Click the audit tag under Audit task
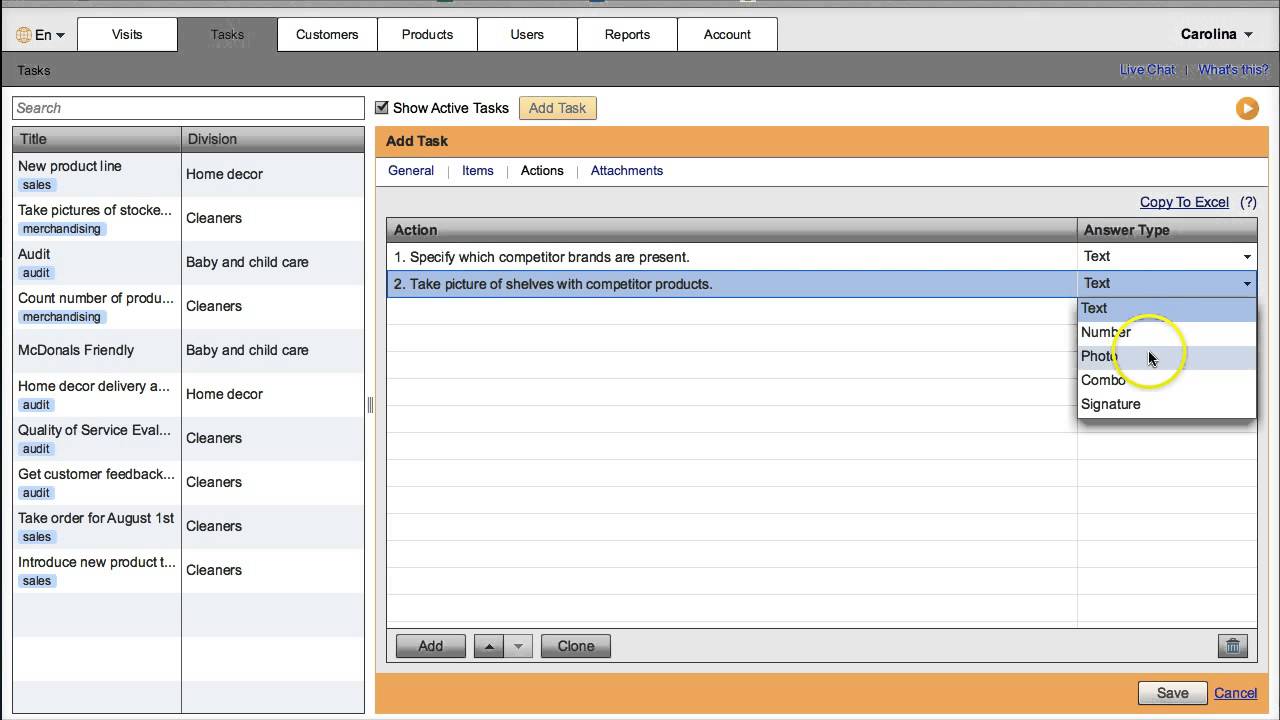The height and width of the screenshot is (720, 1280). click(x=36, y=273)
